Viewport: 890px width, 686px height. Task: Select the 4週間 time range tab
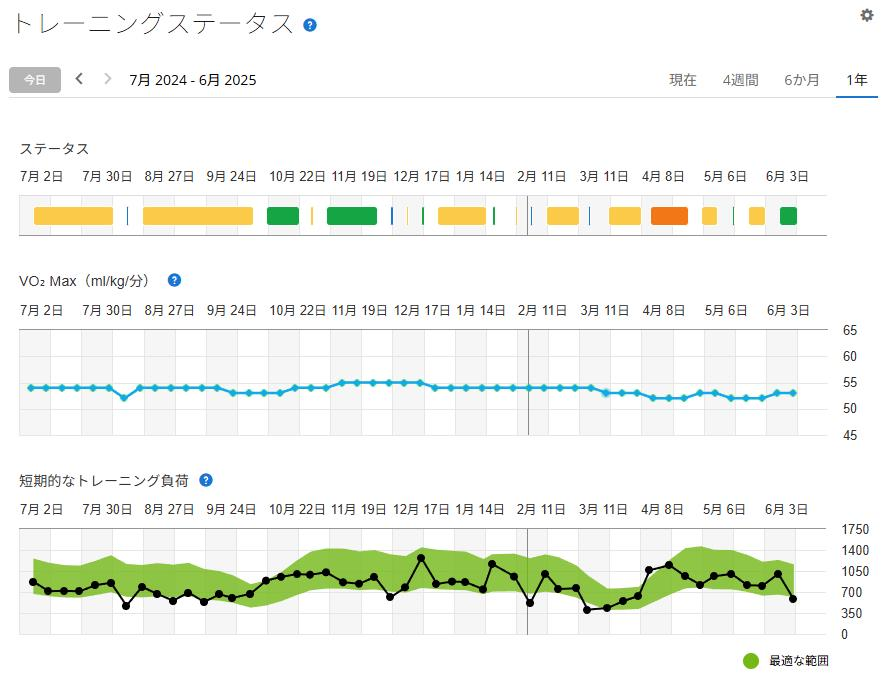(x=740, y=80)
